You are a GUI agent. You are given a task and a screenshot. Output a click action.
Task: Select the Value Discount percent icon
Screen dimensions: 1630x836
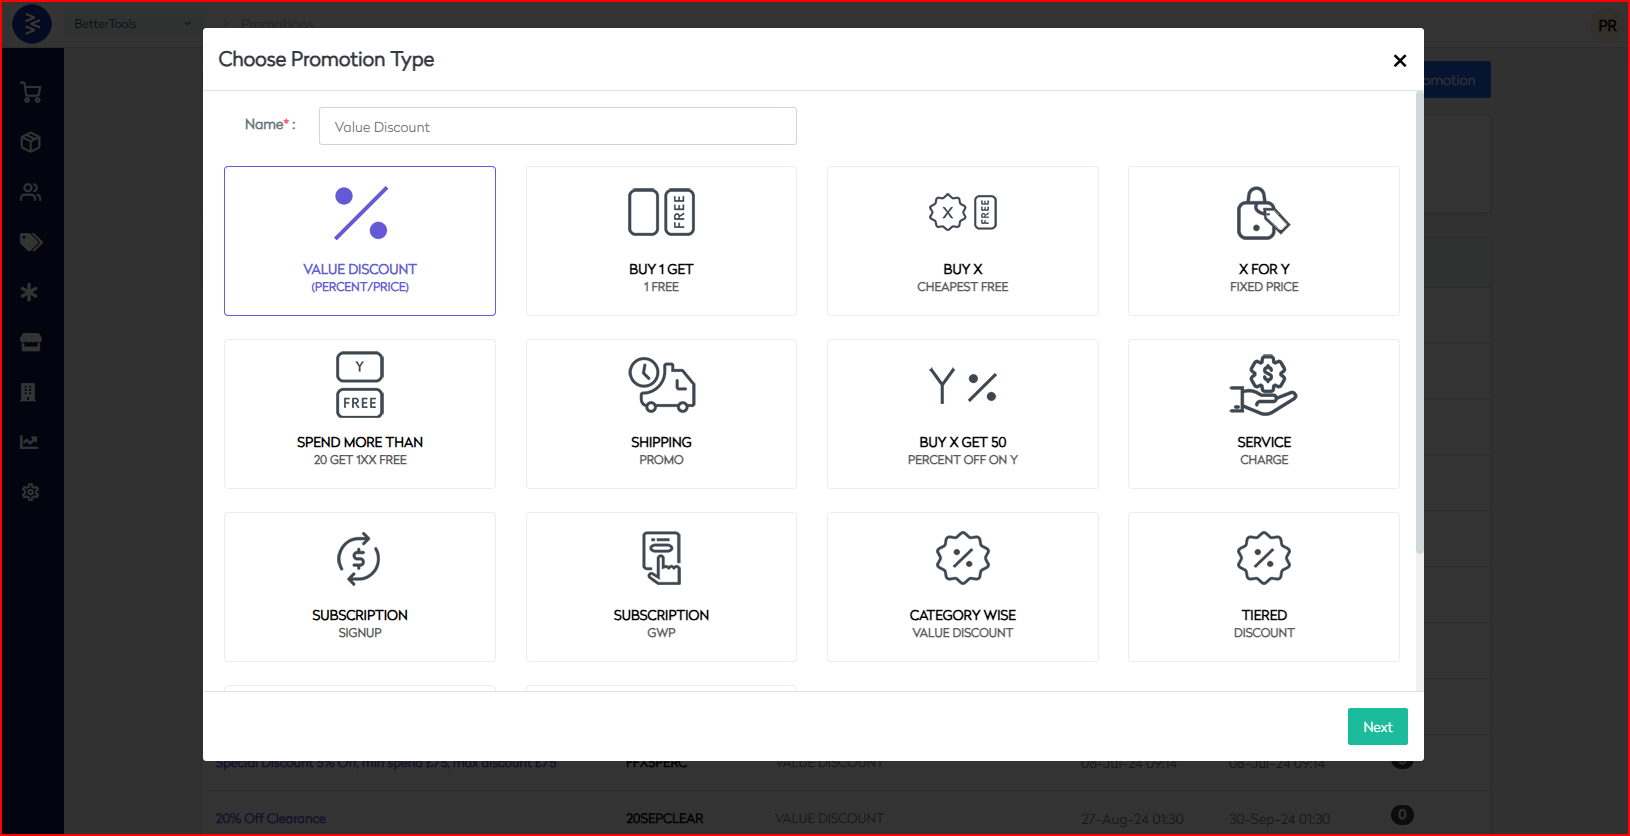pos(360,213)
